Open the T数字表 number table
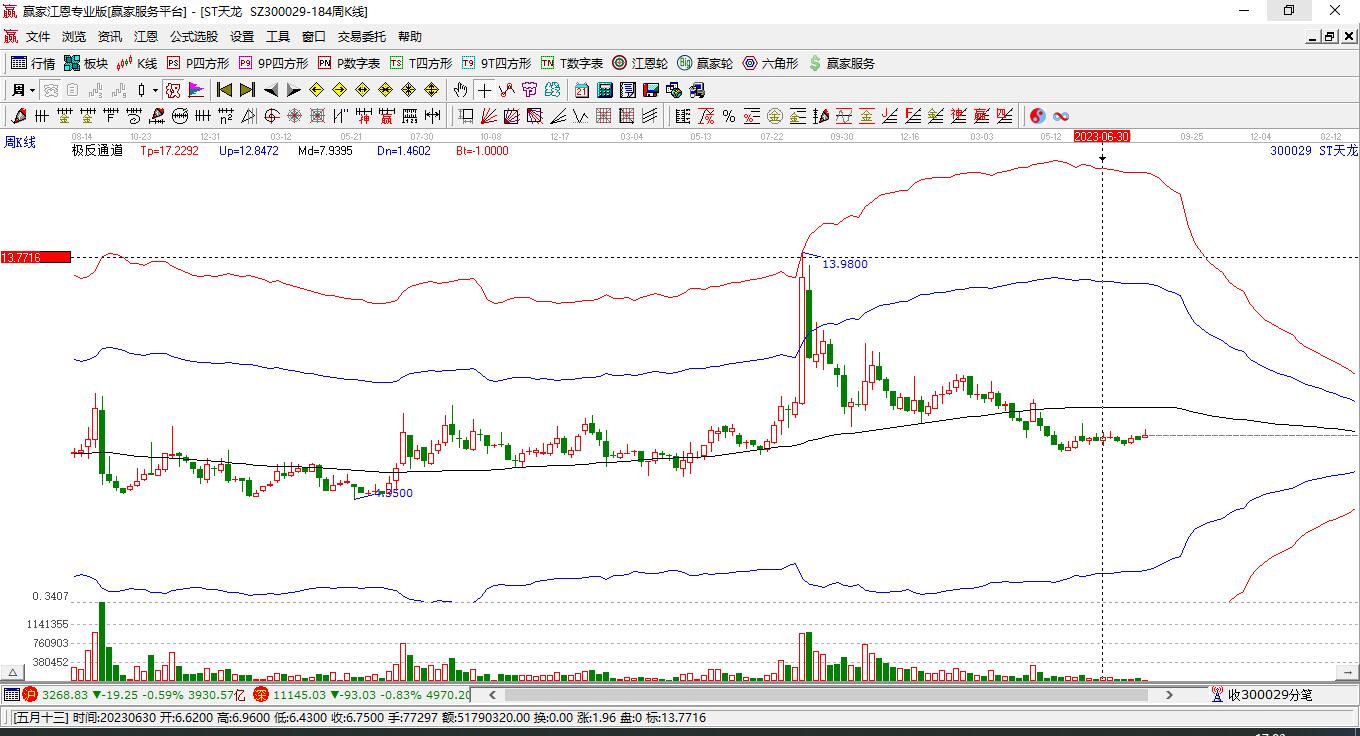 pos(572,63)
